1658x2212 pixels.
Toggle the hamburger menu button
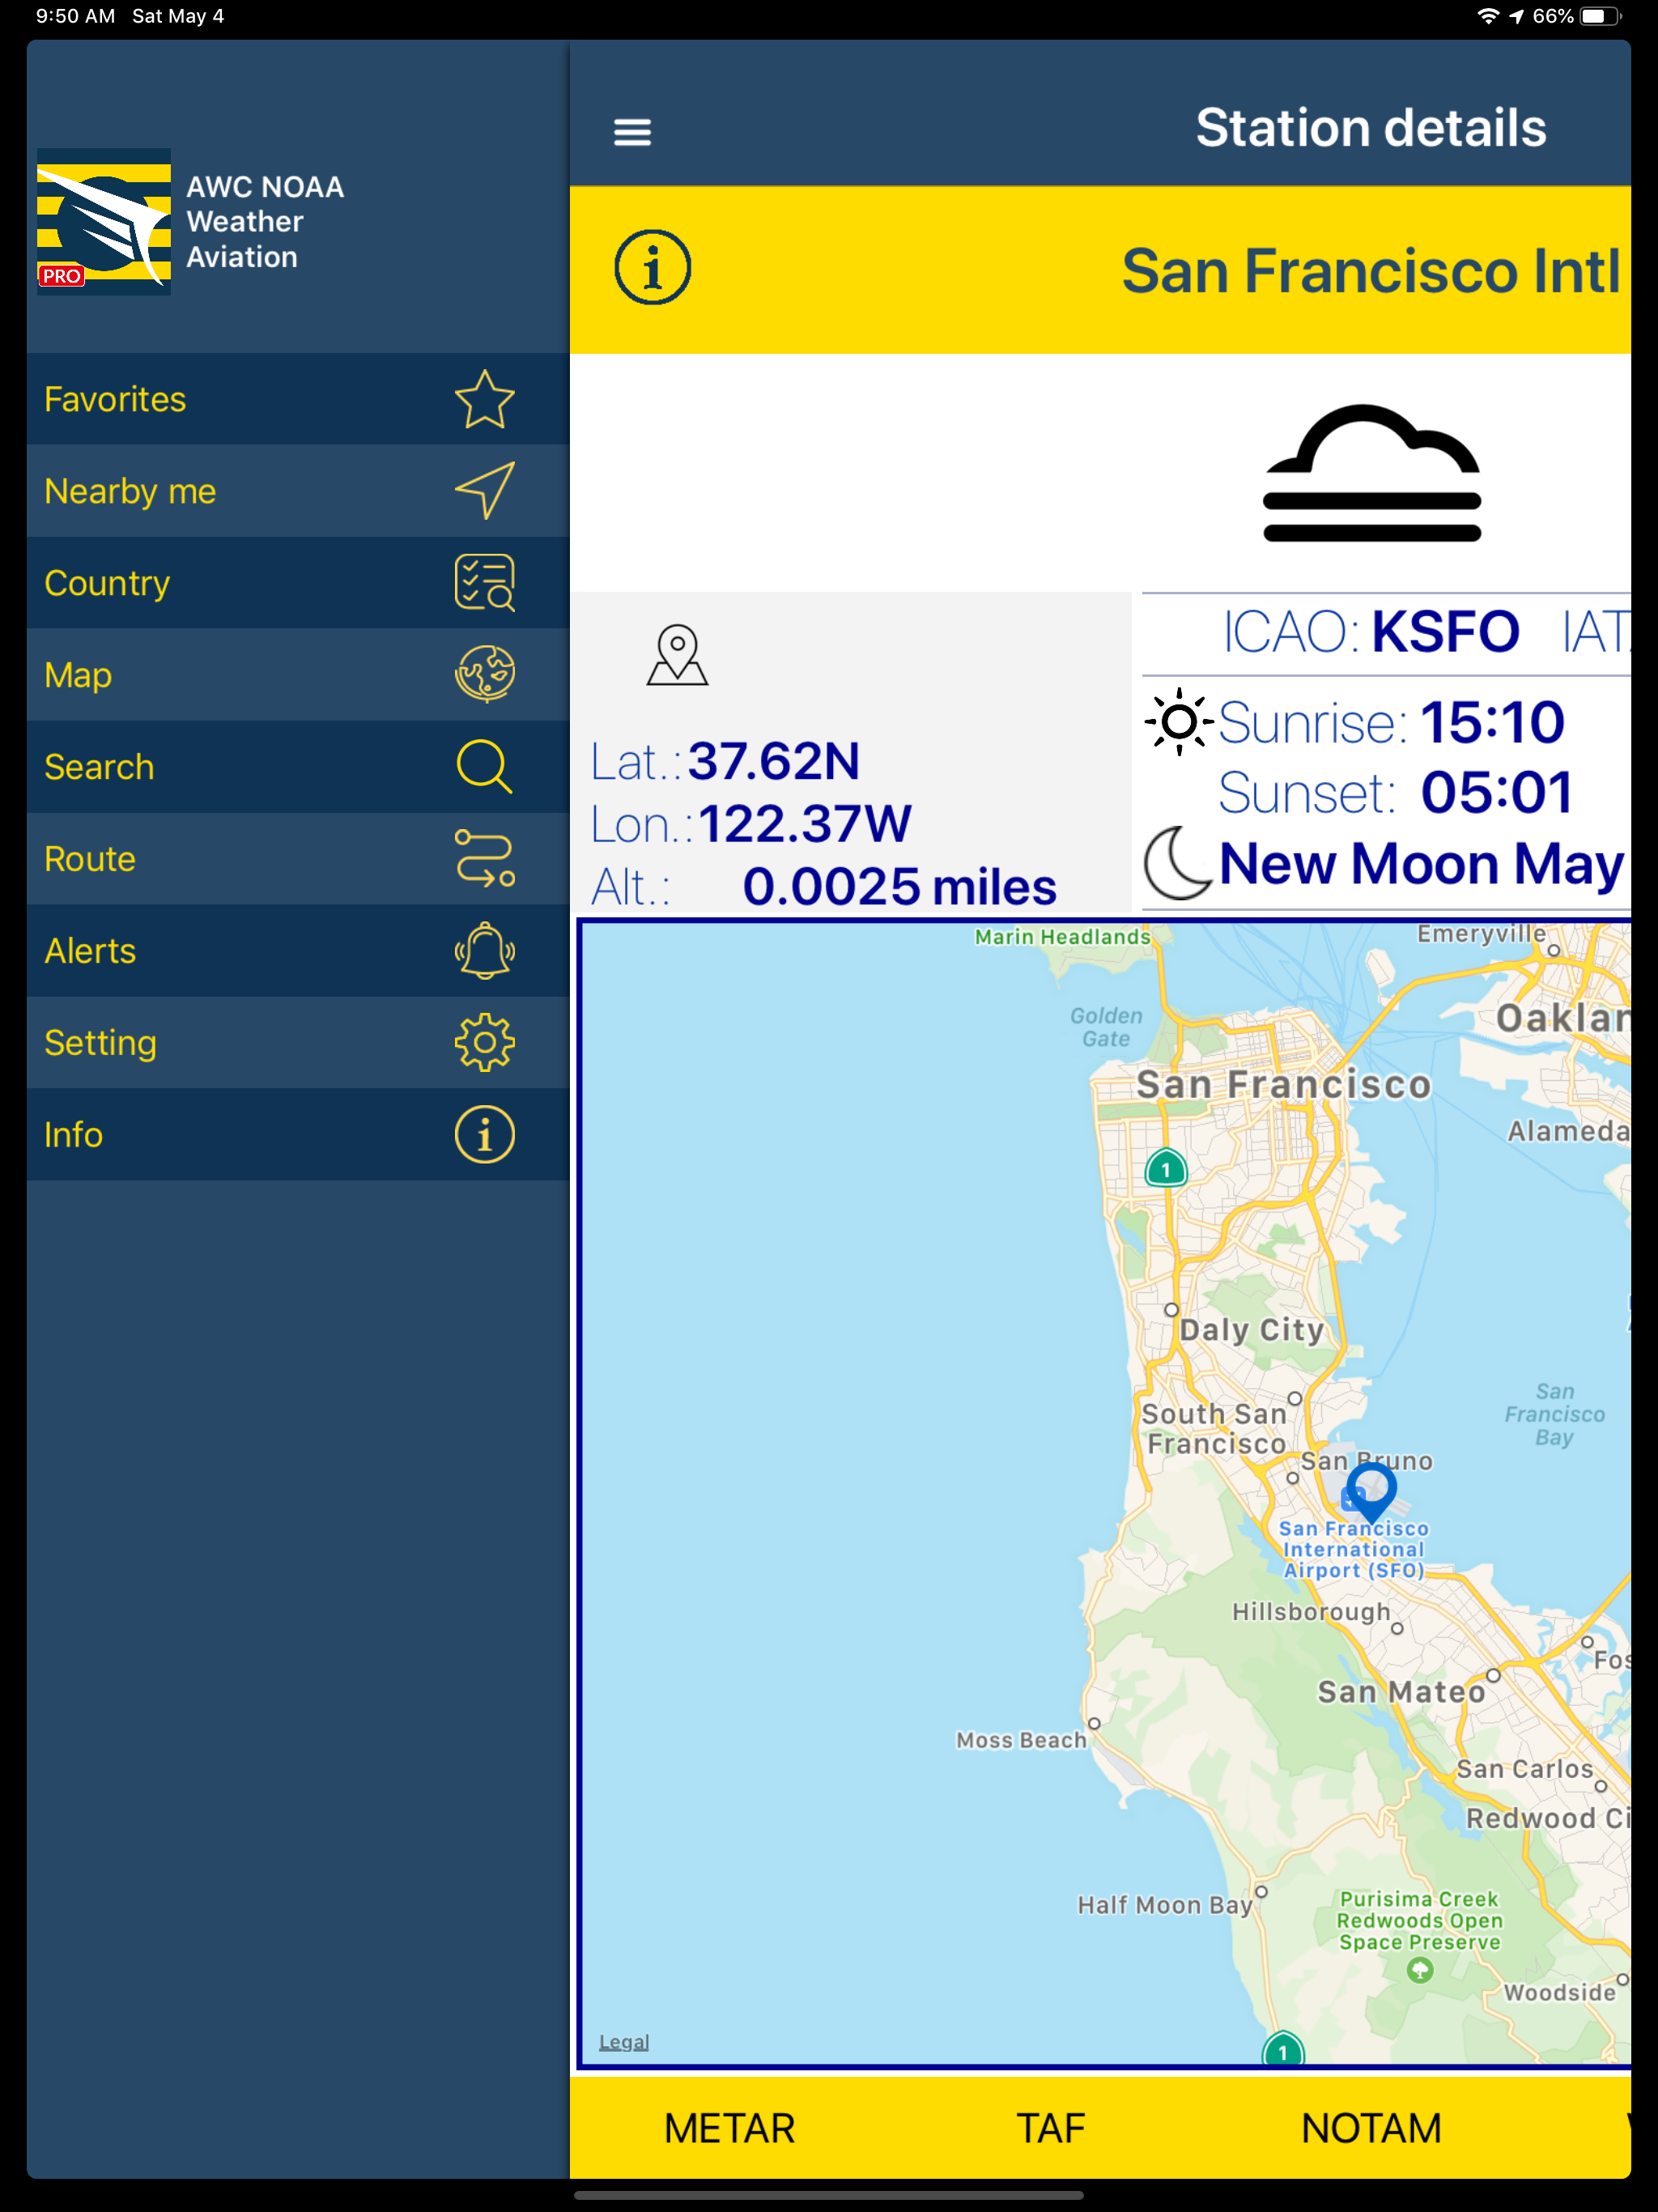(632, 131)
